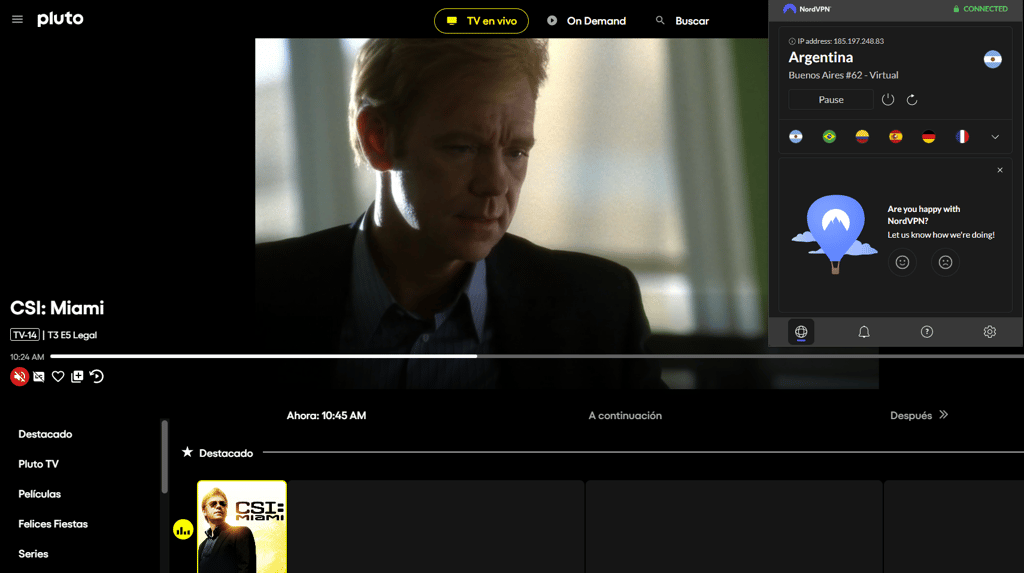
Task: Click the NordVPN logo in header
Action: 807,9
